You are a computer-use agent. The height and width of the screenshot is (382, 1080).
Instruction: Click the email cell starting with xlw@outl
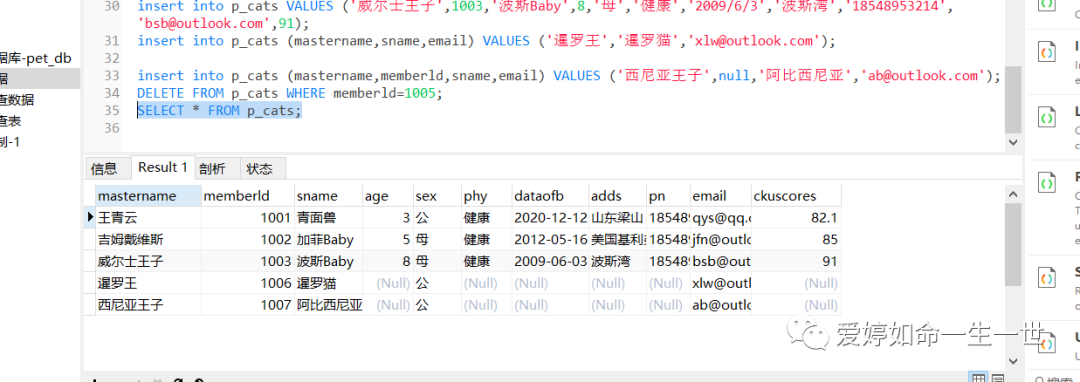click(x=720, y=283)
